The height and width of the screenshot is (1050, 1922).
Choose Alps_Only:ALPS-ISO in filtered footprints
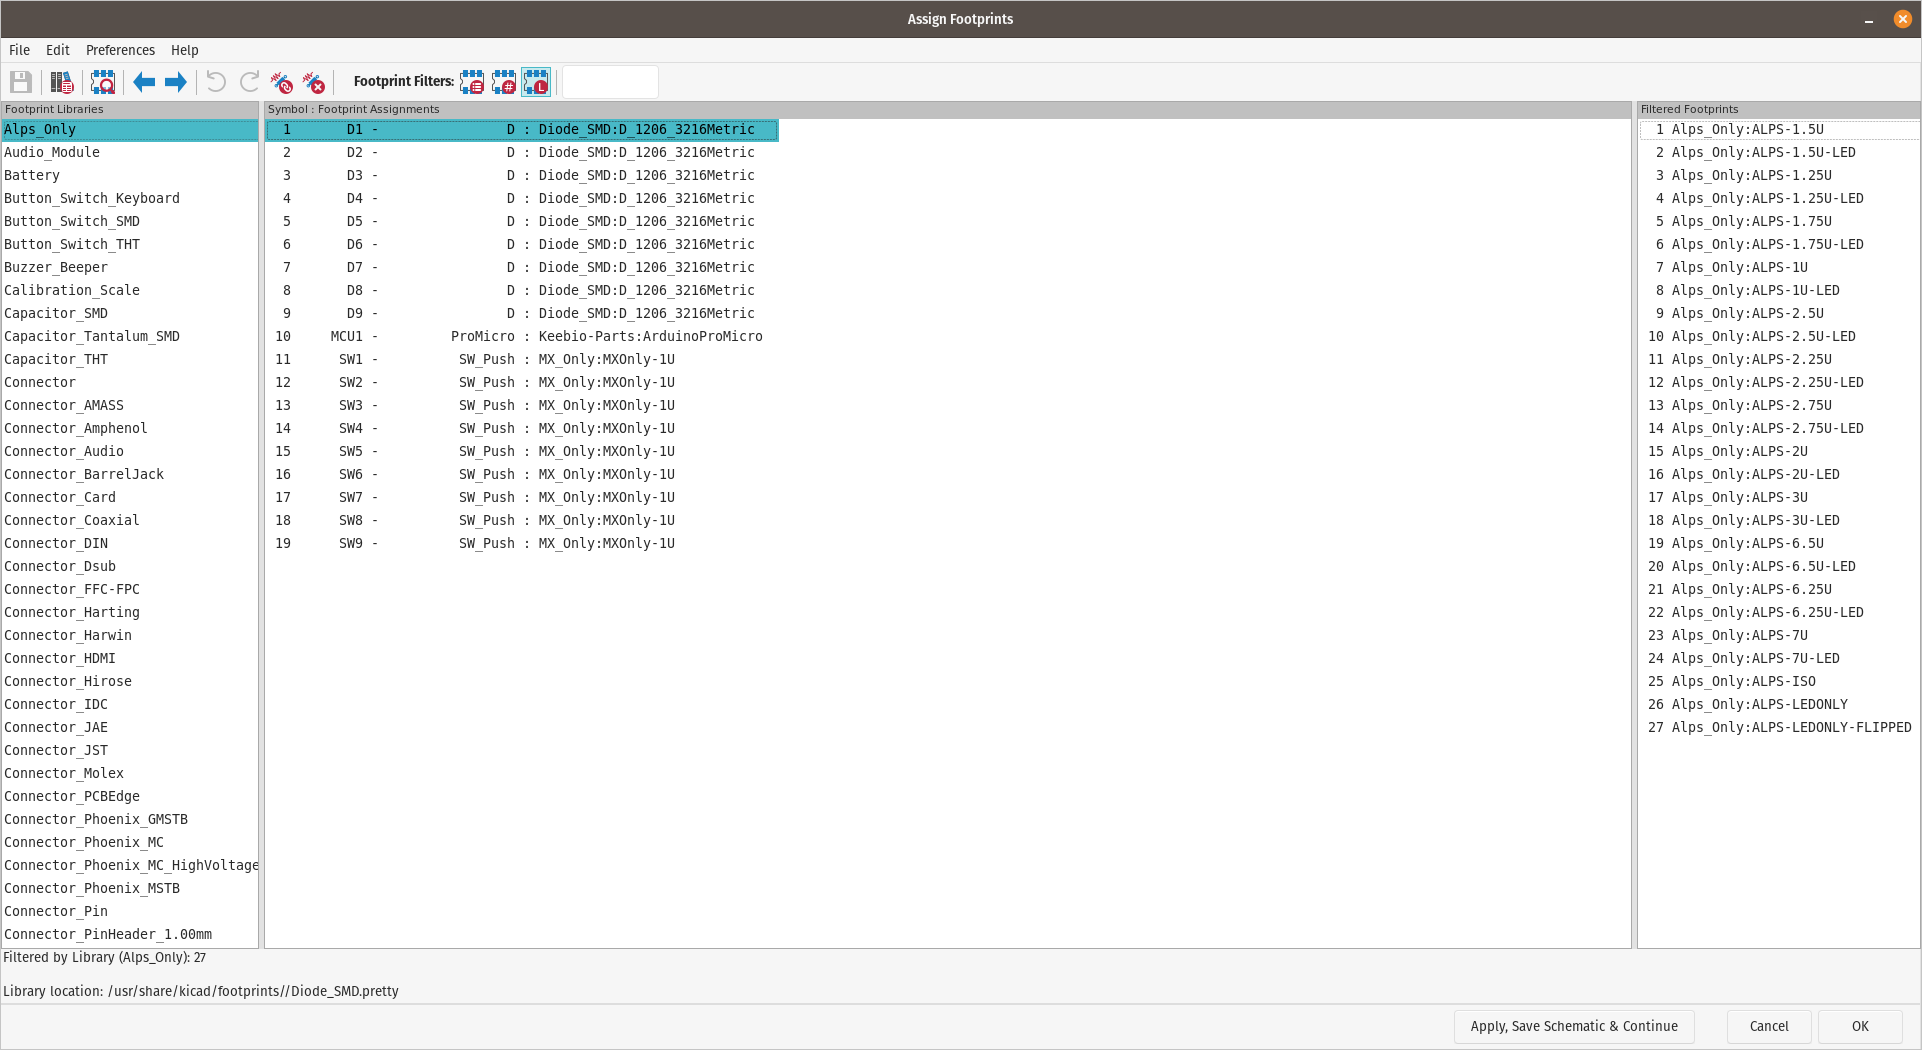[x=1743, y=681]
